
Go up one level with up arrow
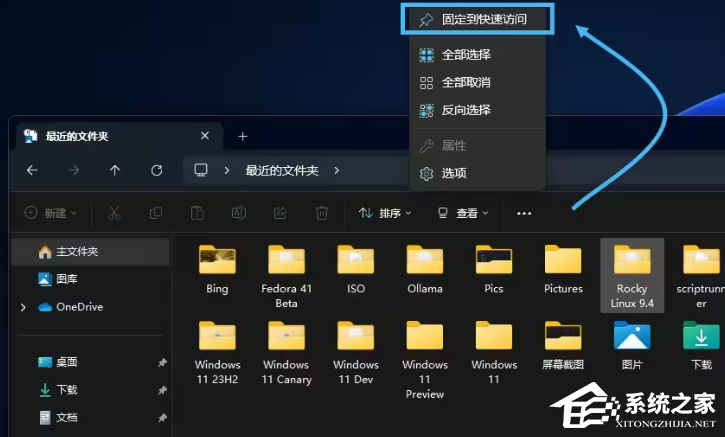point(115,171)
